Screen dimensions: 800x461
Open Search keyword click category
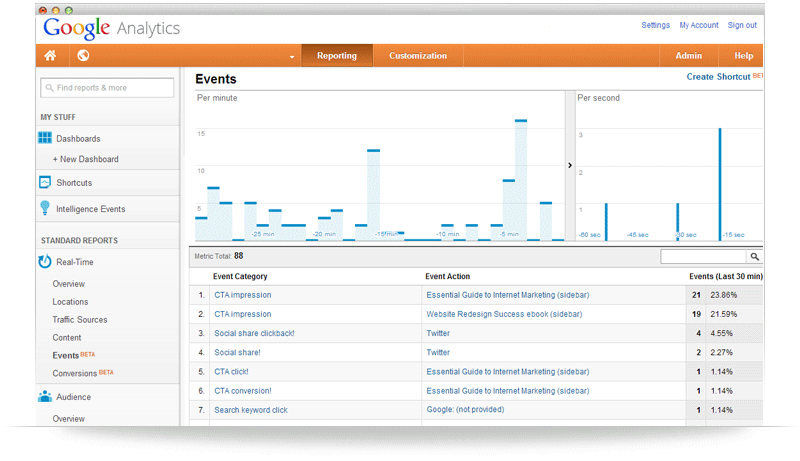(x=251, y=410)
